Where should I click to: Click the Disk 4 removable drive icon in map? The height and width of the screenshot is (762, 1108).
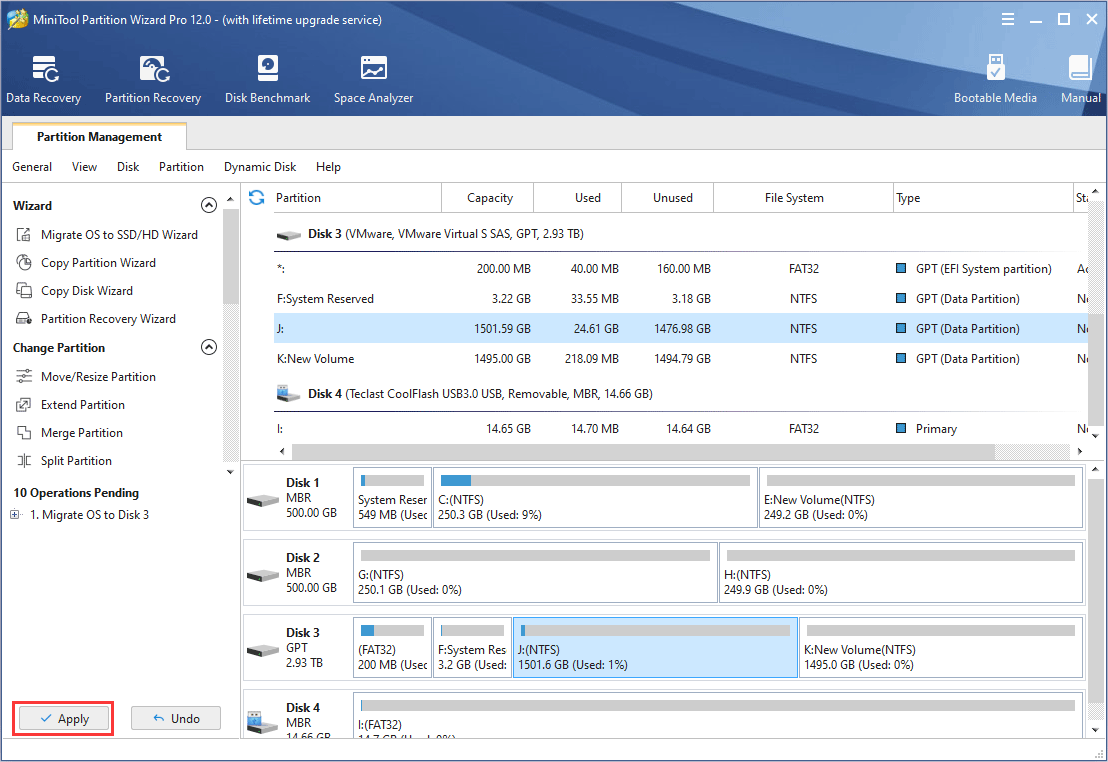coord(263,722)
